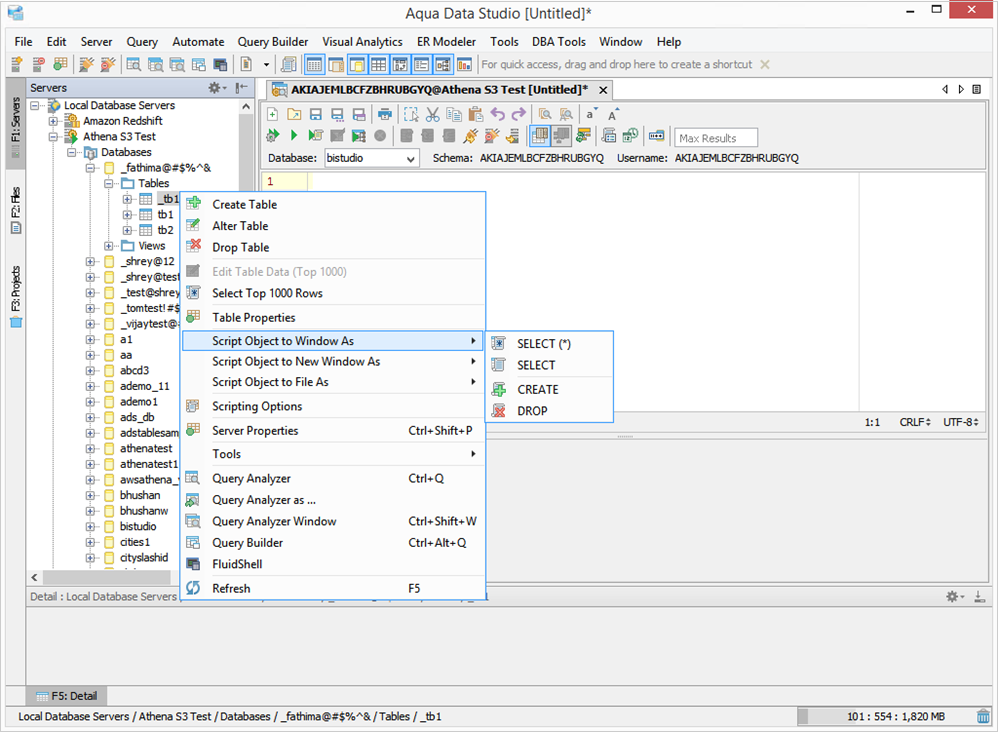The image size is (998, 732).
Task: Select CREATE in the script submenu
Action: [x=549, y=390]
